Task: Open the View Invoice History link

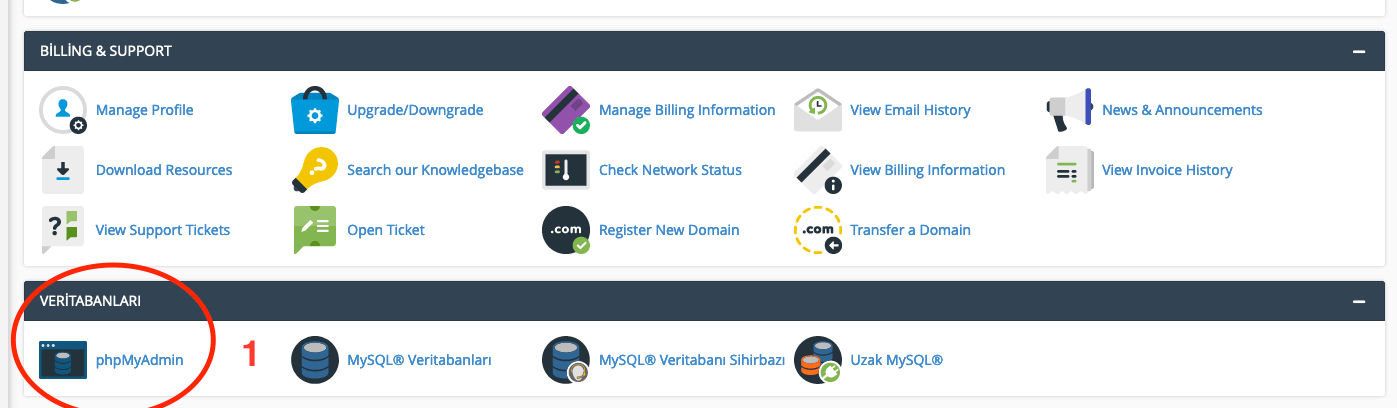Action: (x=1167, y=170)
